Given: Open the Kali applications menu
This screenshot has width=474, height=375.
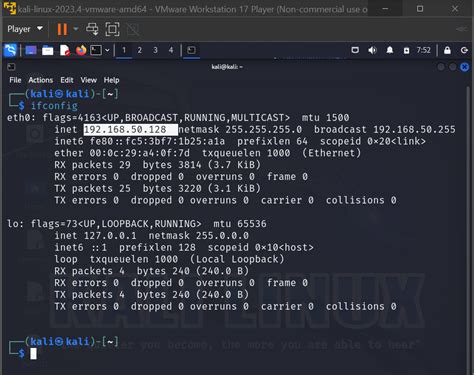Looking at the screenshot, I should [10, 50].
